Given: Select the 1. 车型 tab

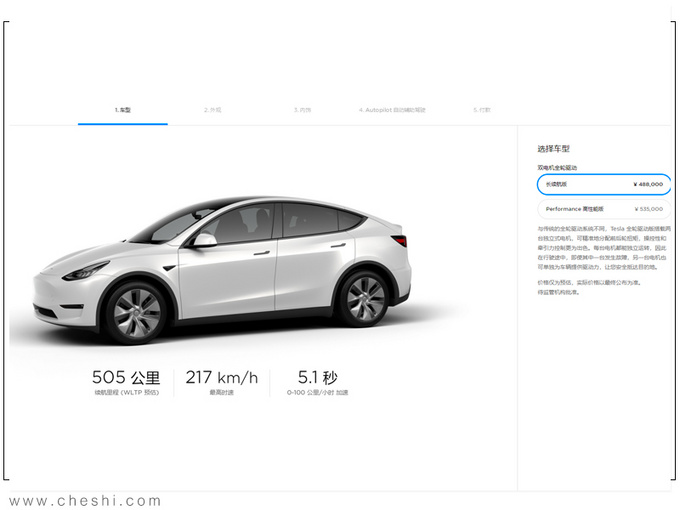Looking at the screenshot, I should tap(123, 109).
